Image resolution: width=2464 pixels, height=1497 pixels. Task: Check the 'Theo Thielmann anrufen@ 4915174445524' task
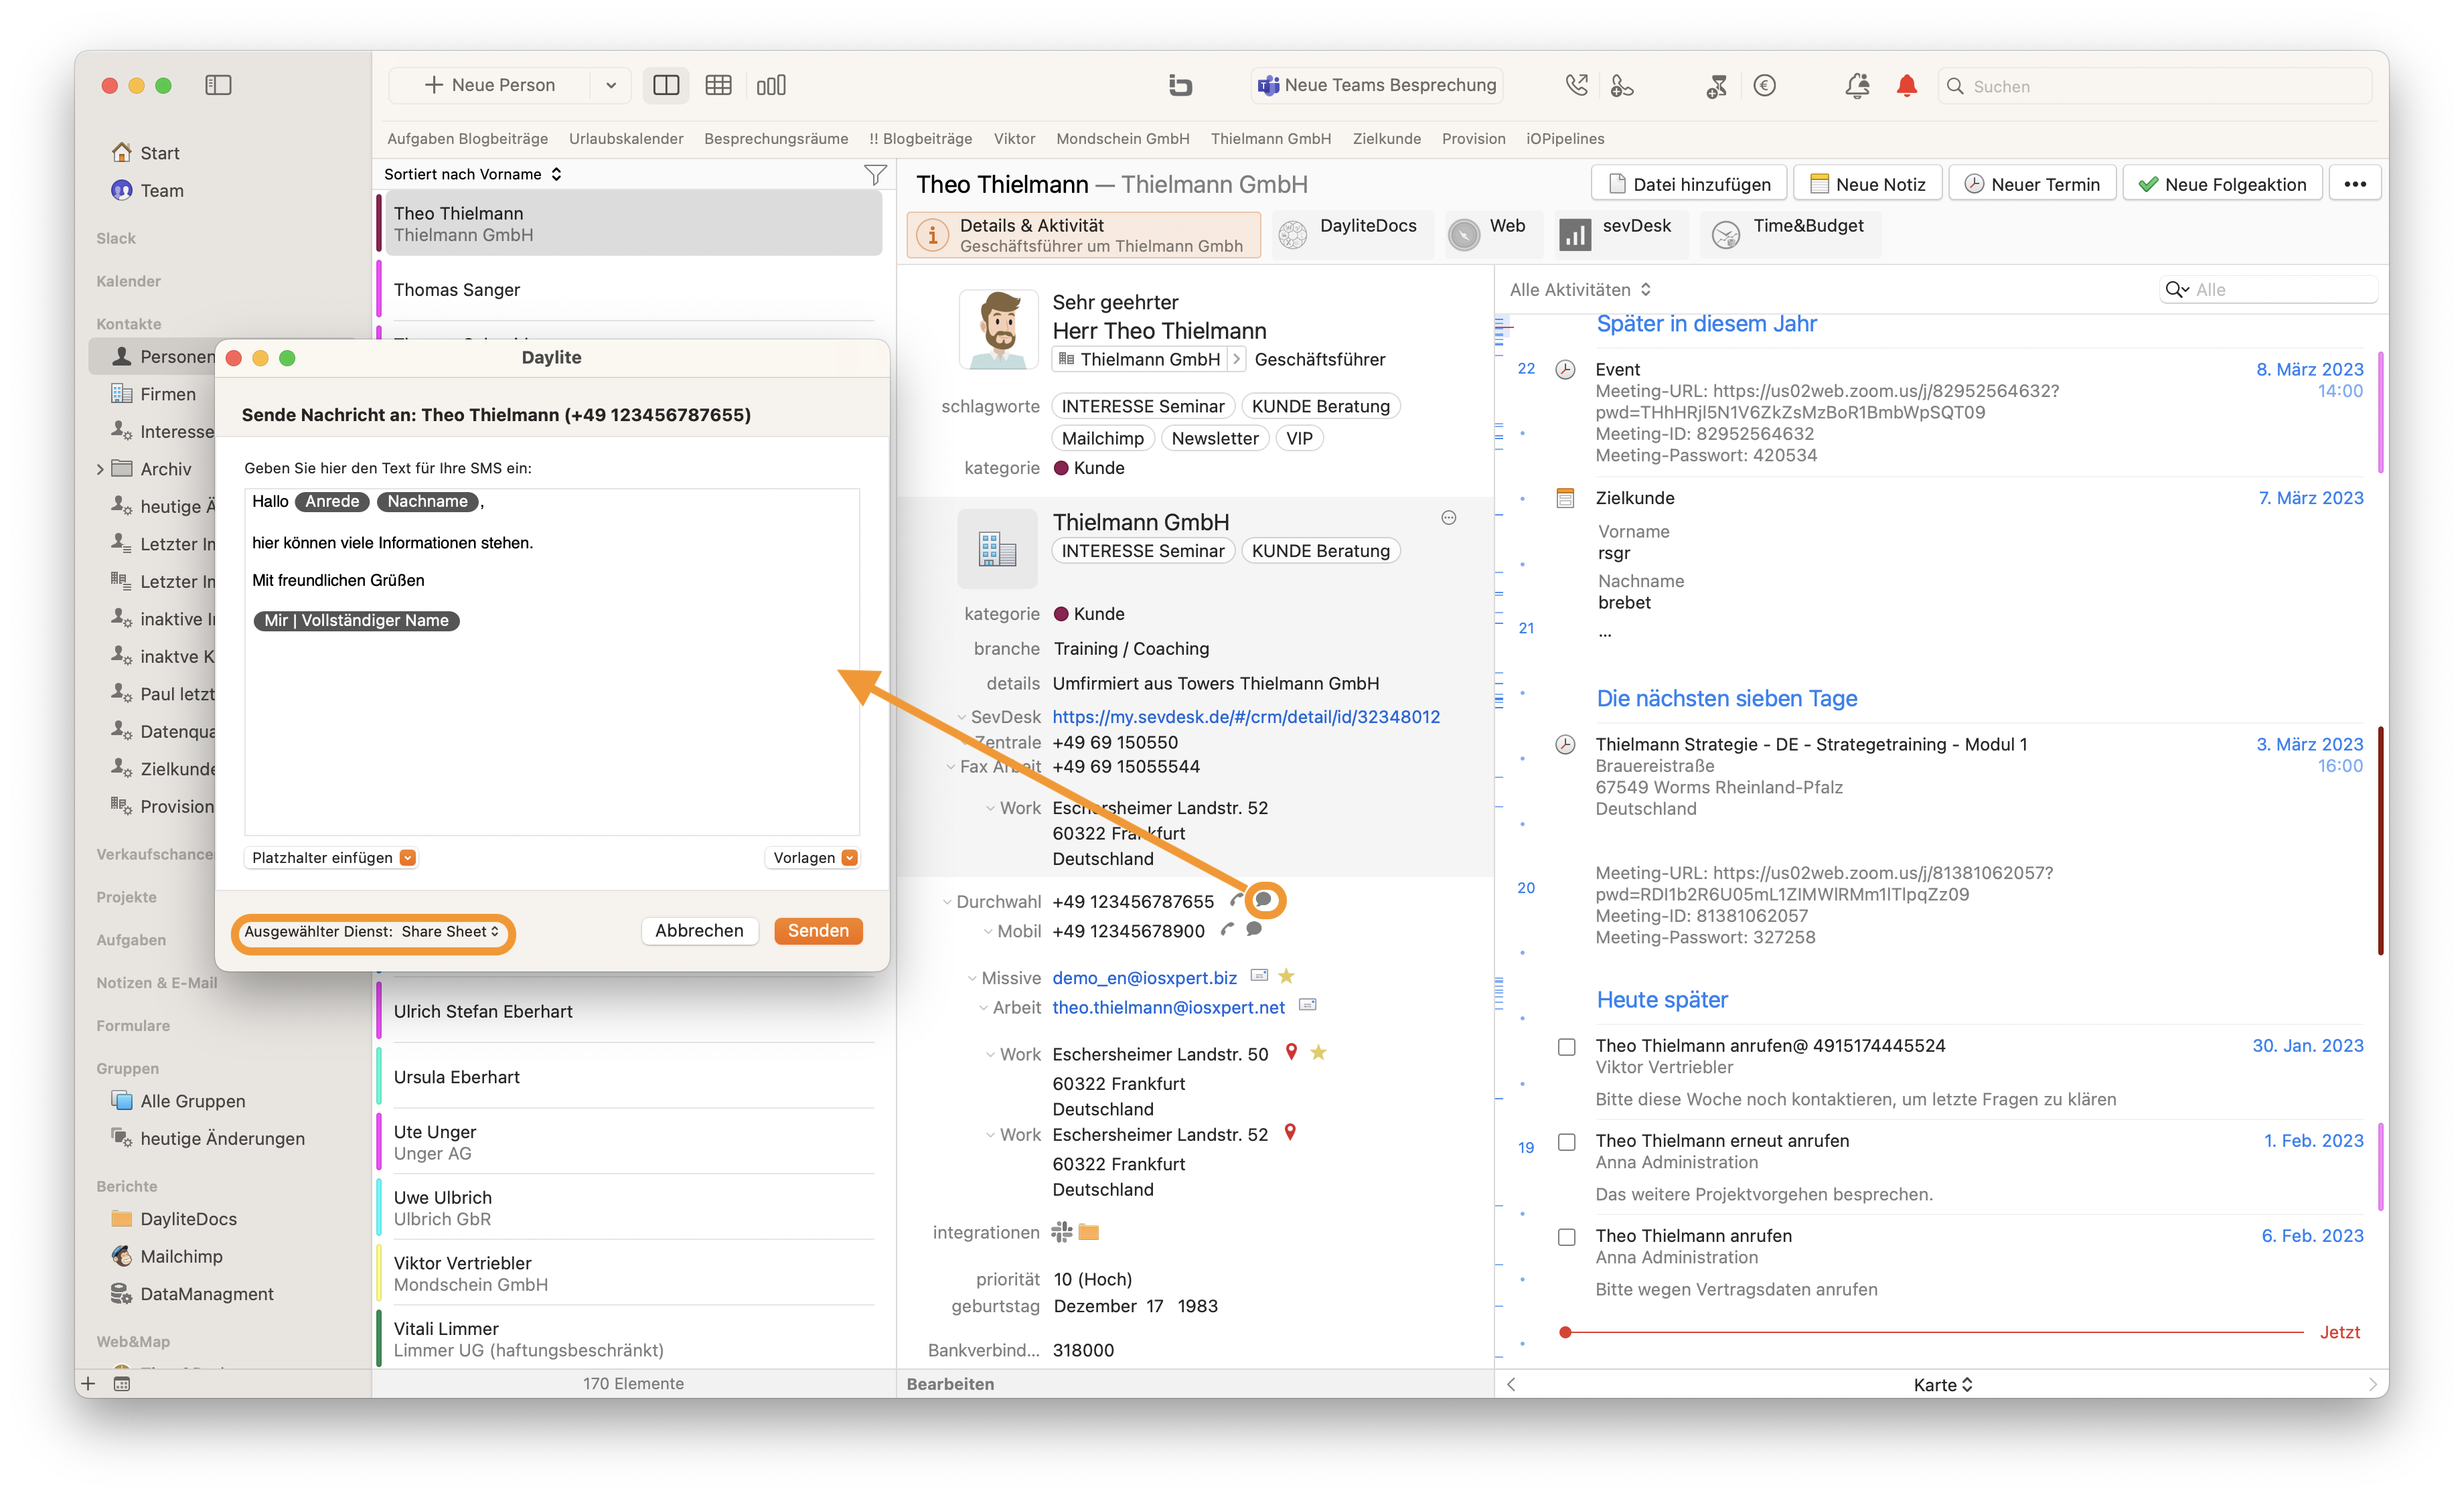(1567, 1047)
